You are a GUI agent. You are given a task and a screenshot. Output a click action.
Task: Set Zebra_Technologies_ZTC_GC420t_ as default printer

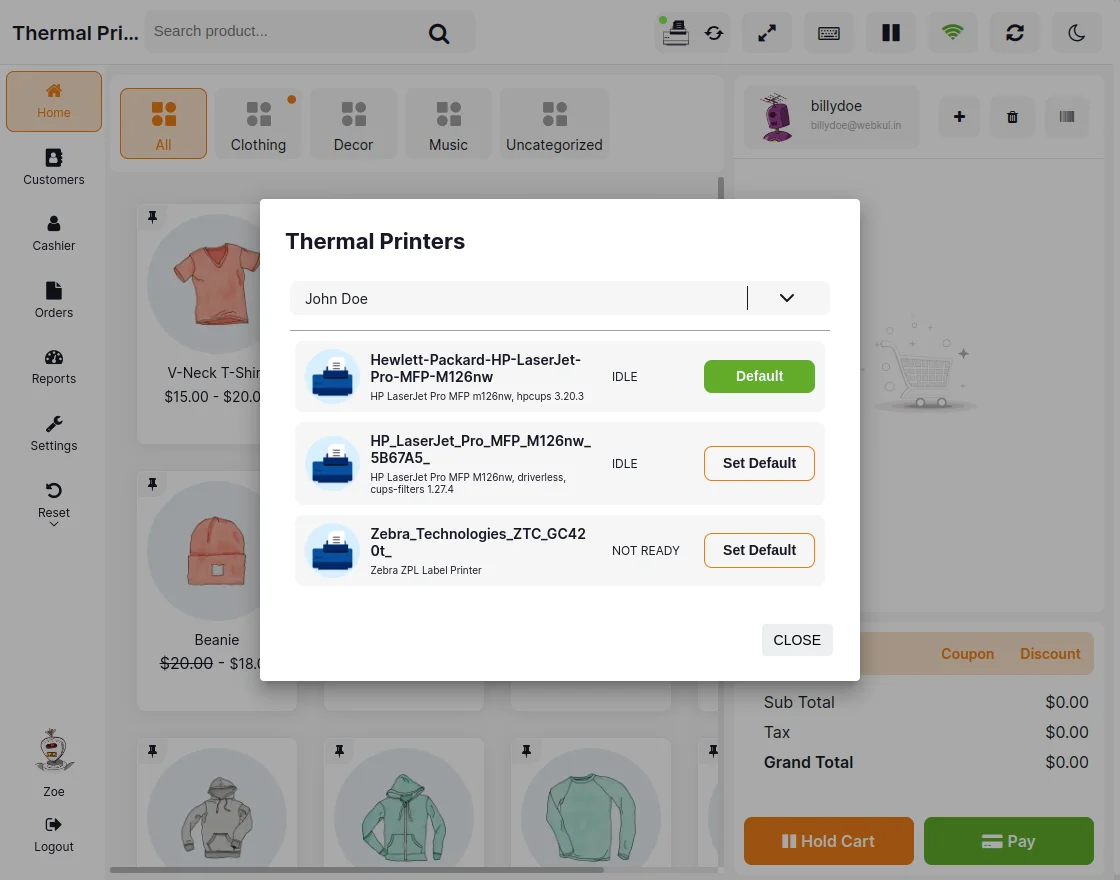pos(759,550)
